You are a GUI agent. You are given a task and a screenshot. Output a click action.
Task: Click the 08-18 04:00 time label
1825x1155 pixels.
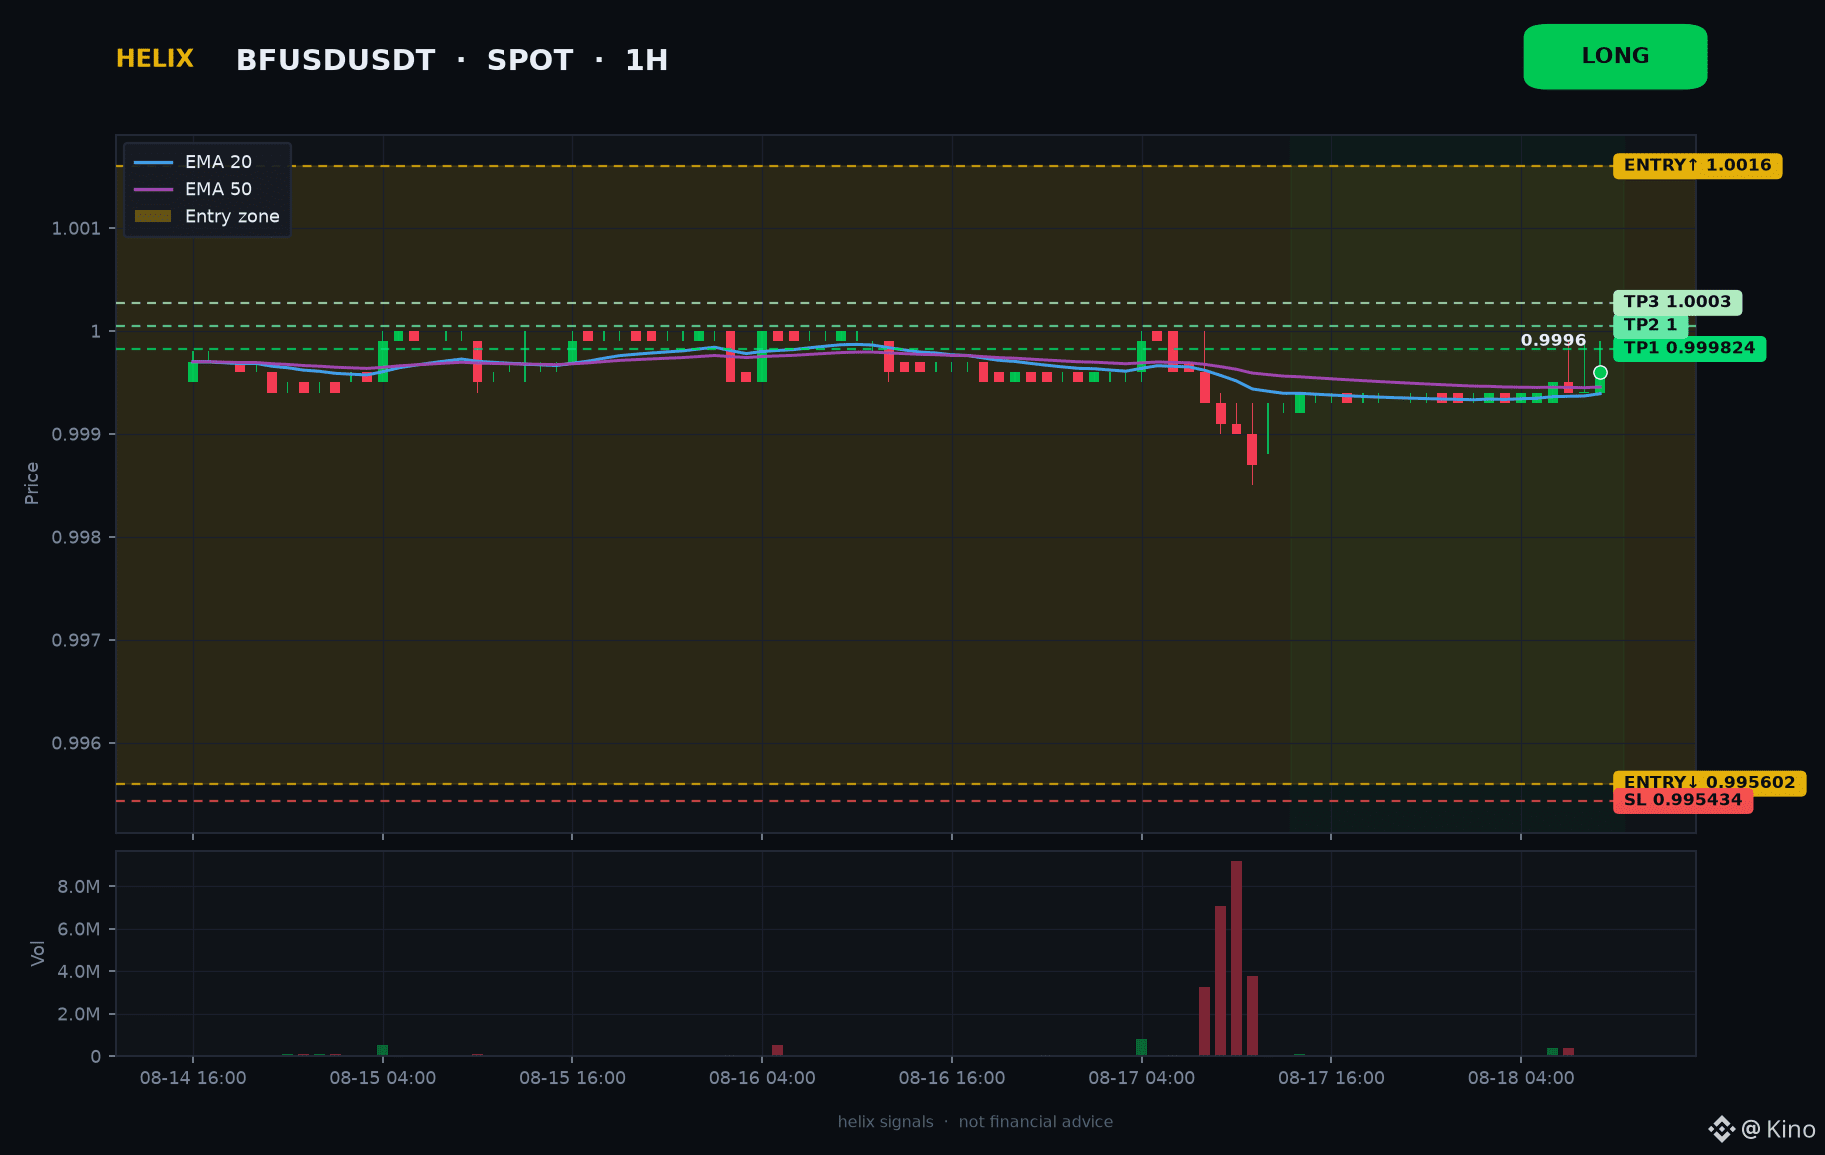click(1521, 1078)
